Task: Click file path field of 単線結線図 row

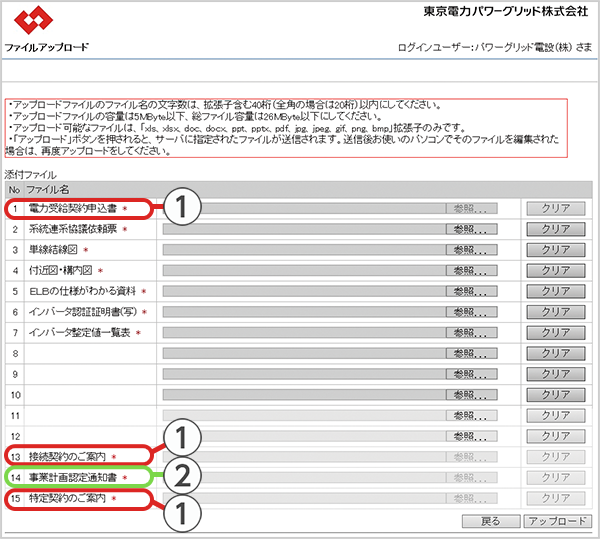Action: click(x=304, y=250)
